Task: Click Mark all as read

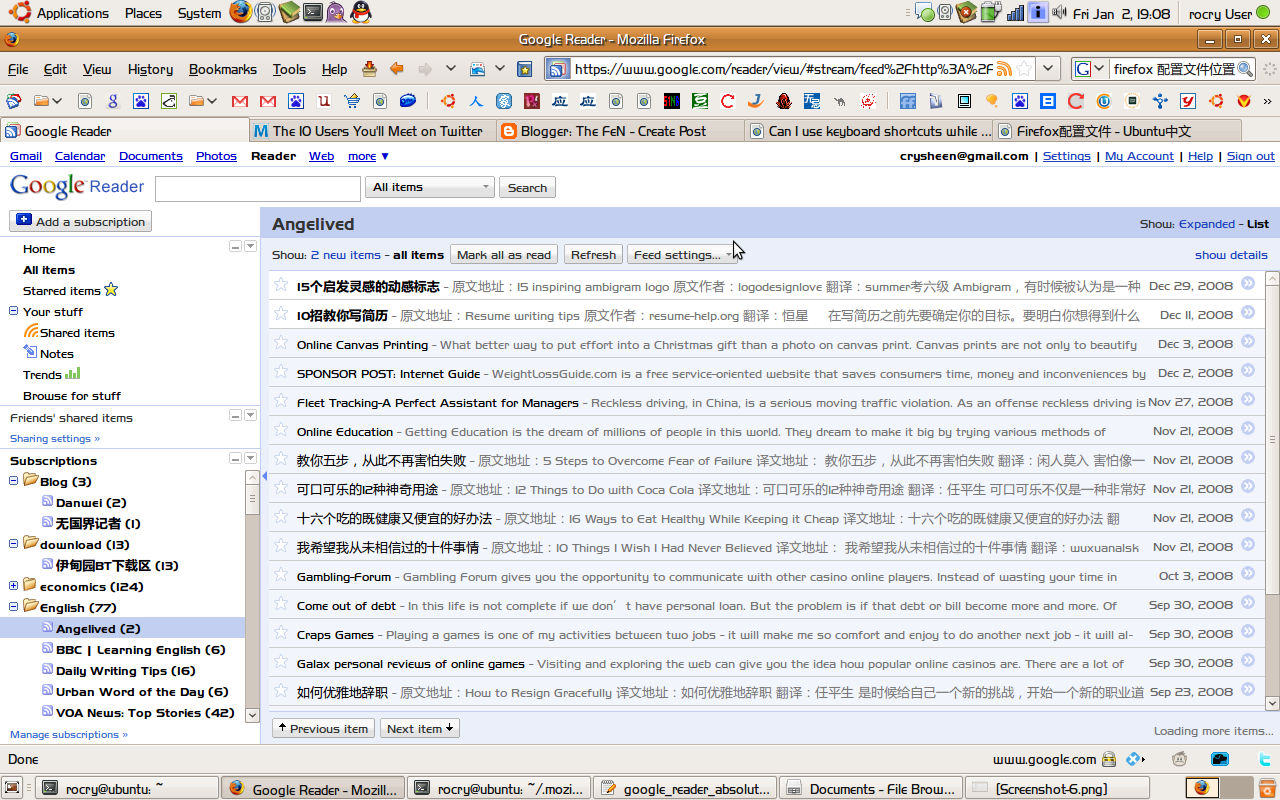Action: [x=504, y=255]
